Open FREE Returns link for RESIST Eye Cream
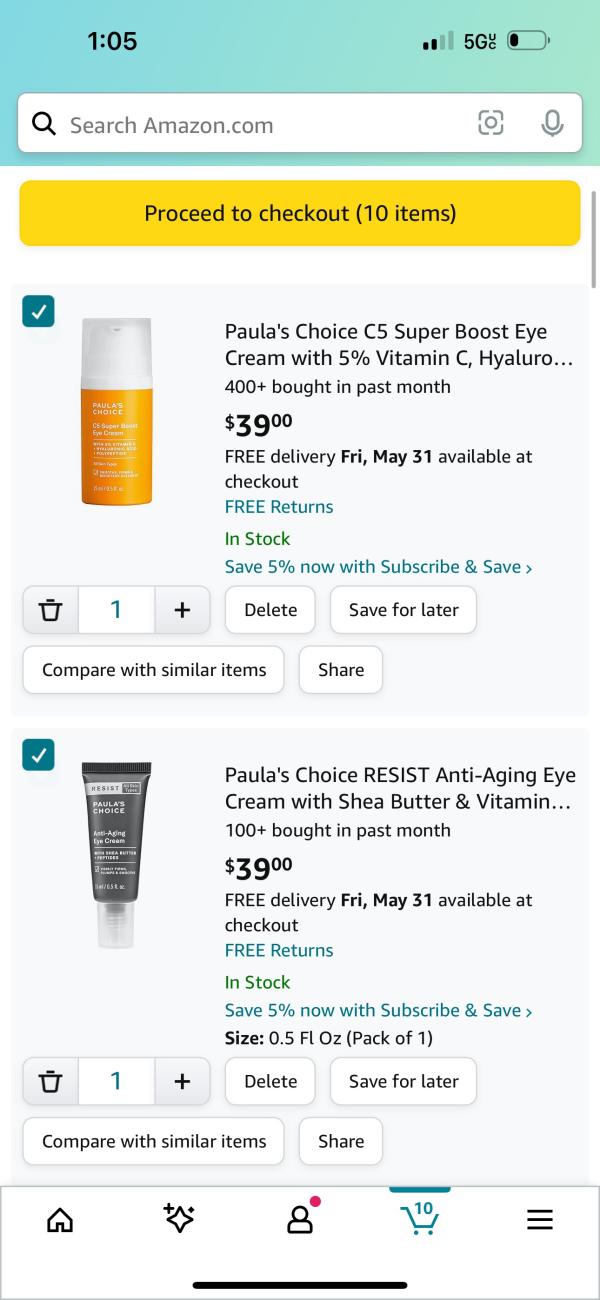 (x=279, y=950)
